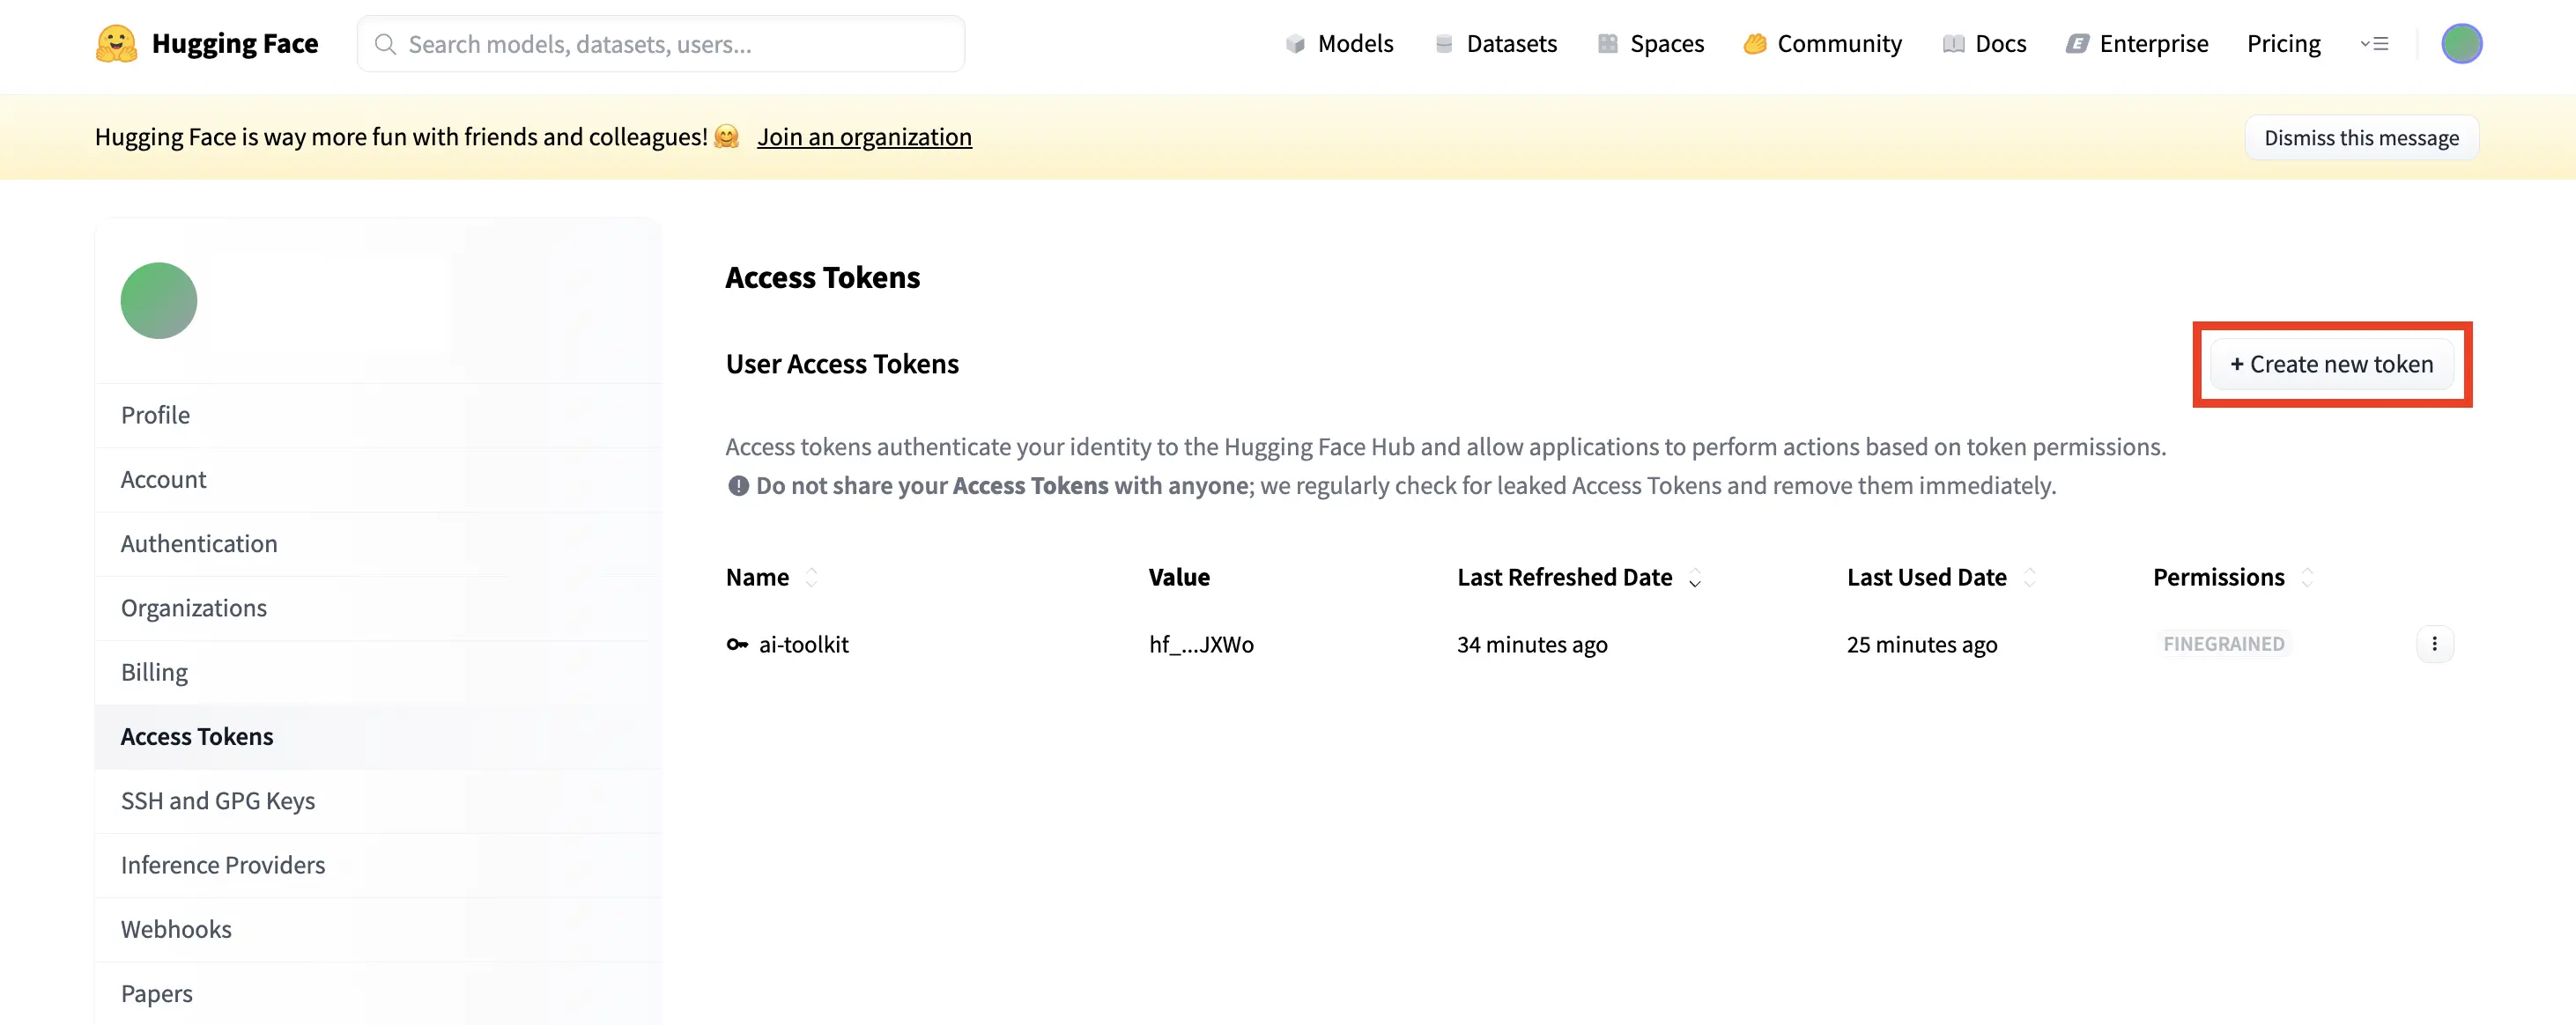Open SSH and GPG Keys settings

[218, 800]
